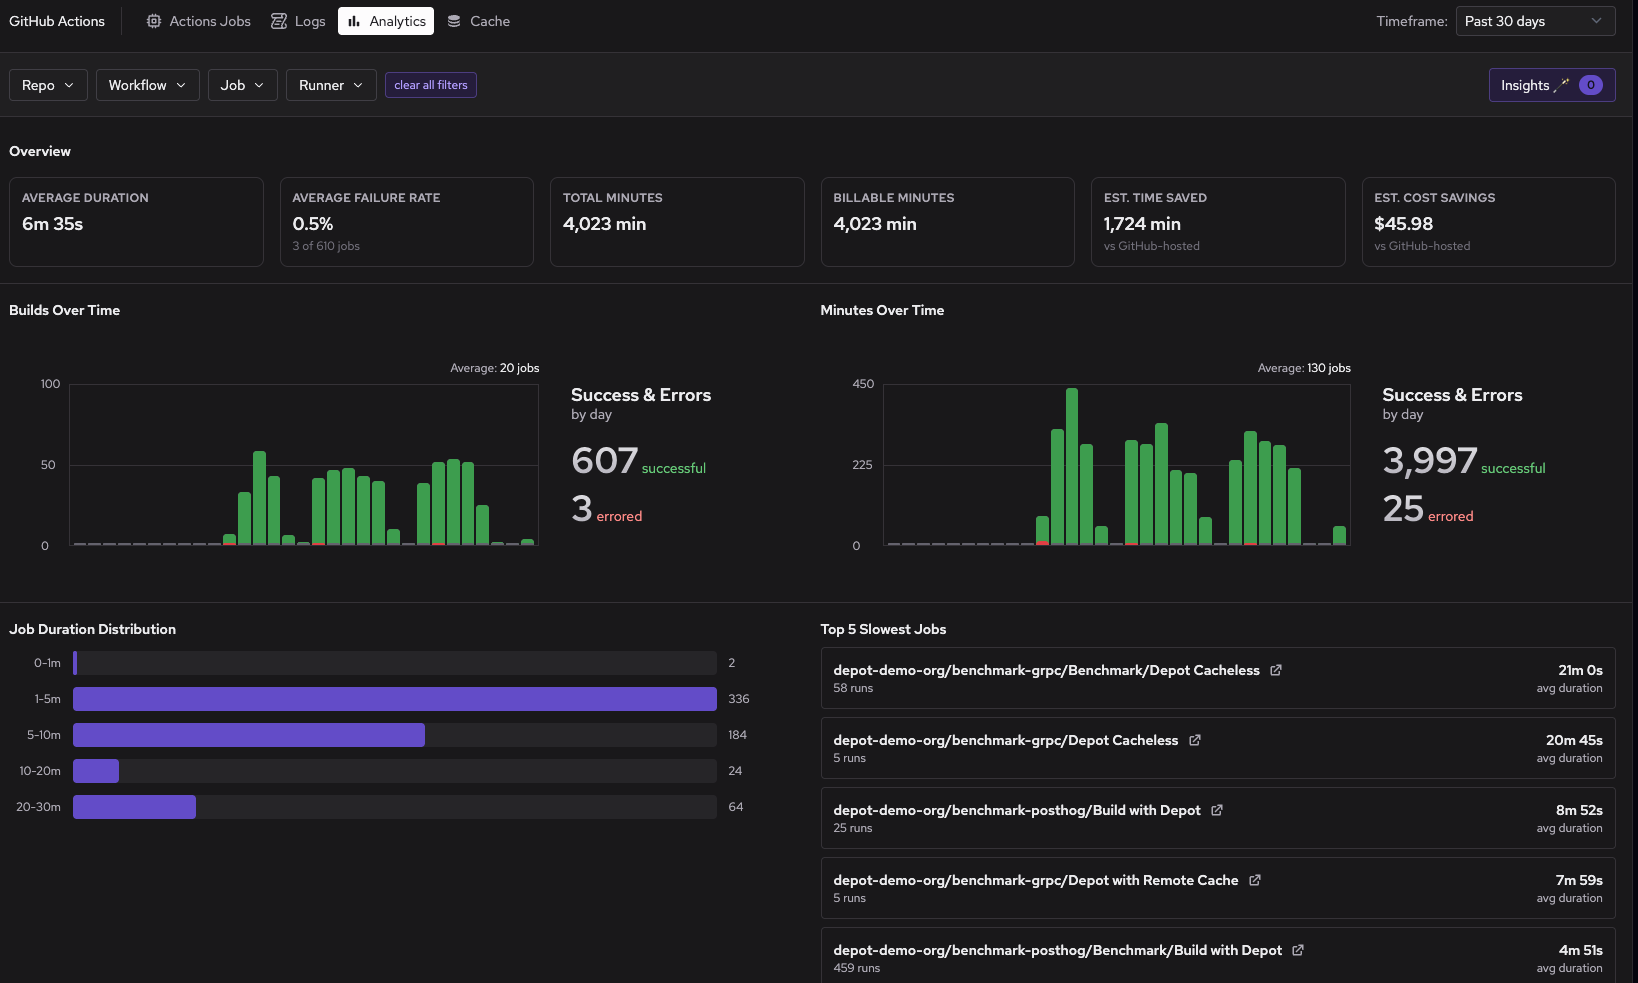Open external link for Depot with Remote Cache job

click(x=1255, y=880)
